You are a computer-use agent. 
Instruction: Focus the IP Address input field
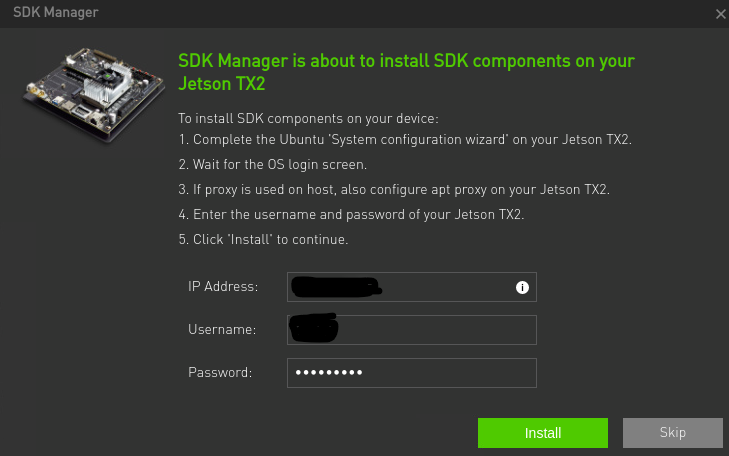click(x=411, y=287)
